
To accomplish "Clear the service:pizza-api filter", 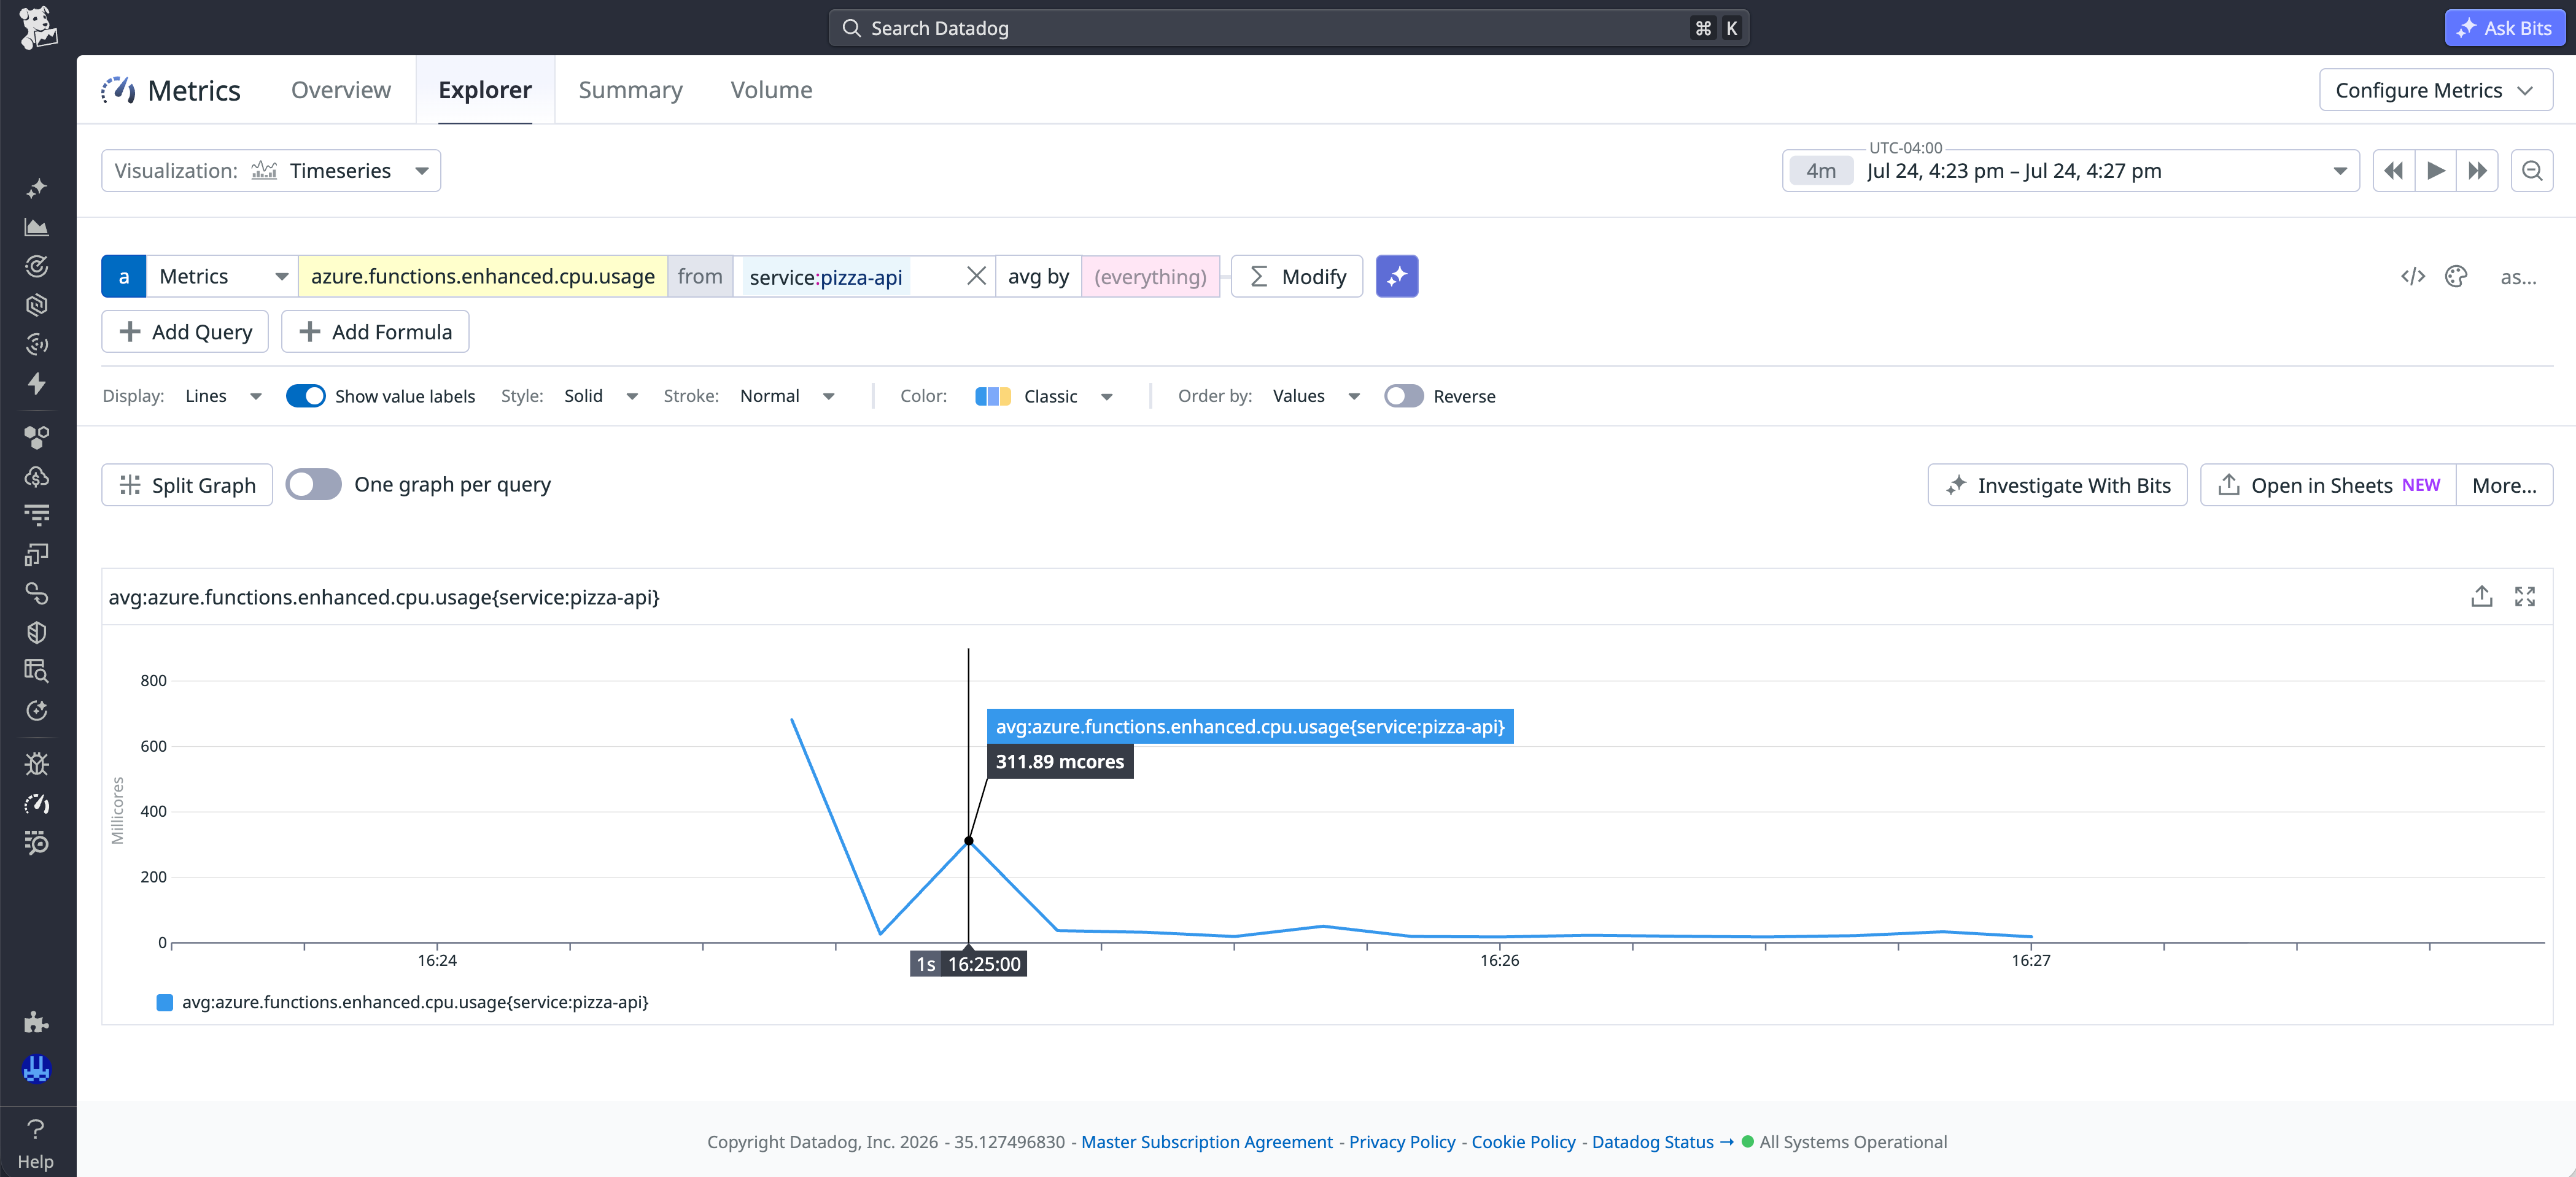I will tap(976, 276).
